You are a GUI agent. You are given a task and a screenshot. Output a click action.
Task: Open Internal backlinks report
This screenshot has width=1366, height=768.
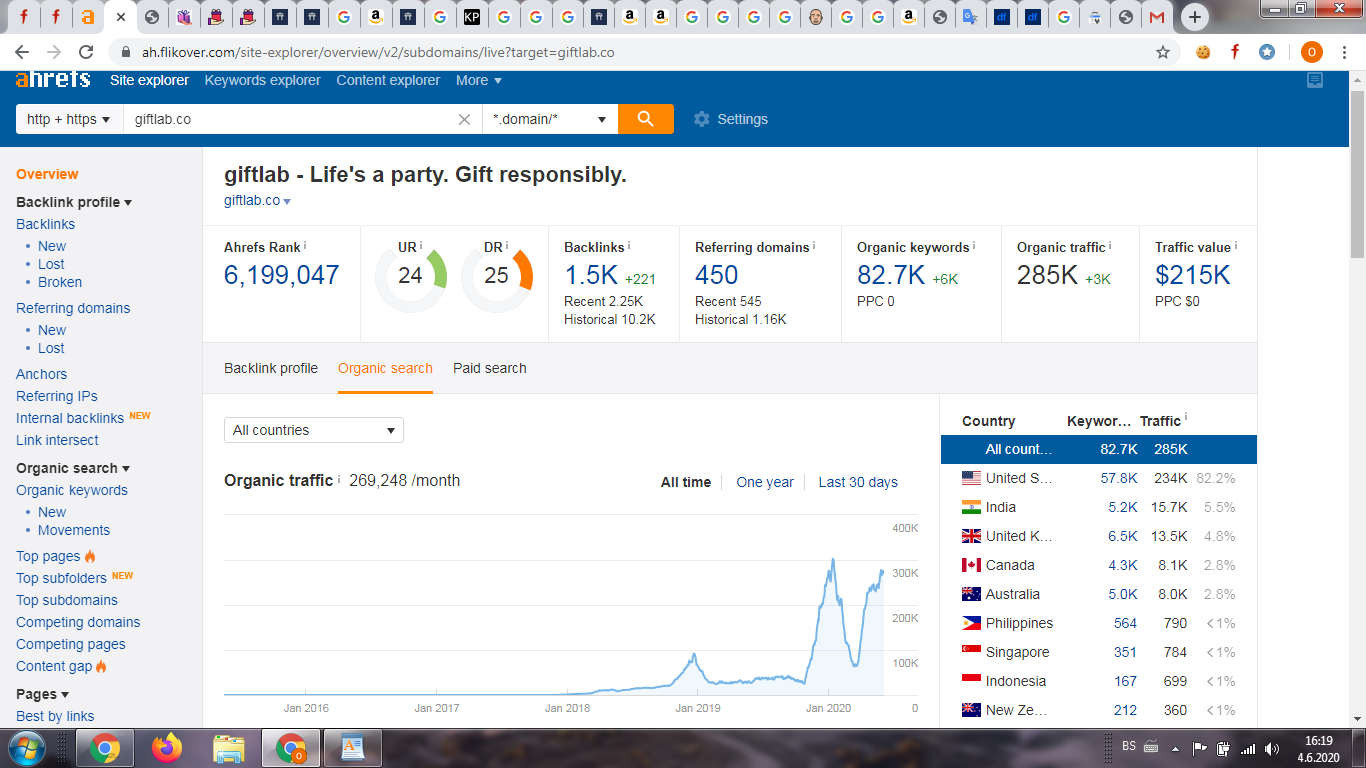[x=70, y=418]
